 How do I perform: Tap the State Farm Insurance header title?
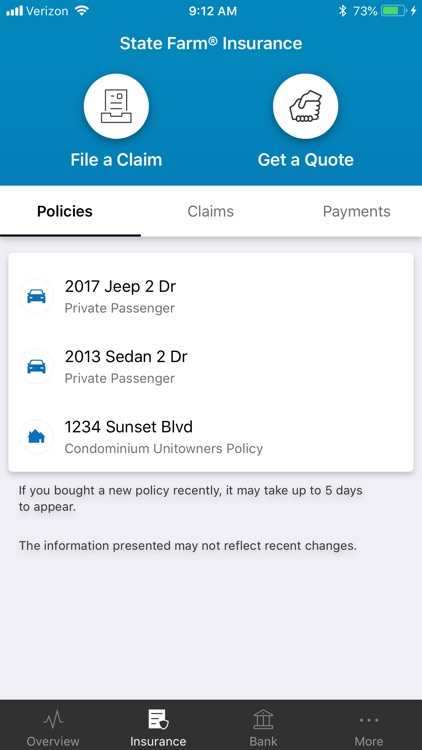click(x=211, y=44)
